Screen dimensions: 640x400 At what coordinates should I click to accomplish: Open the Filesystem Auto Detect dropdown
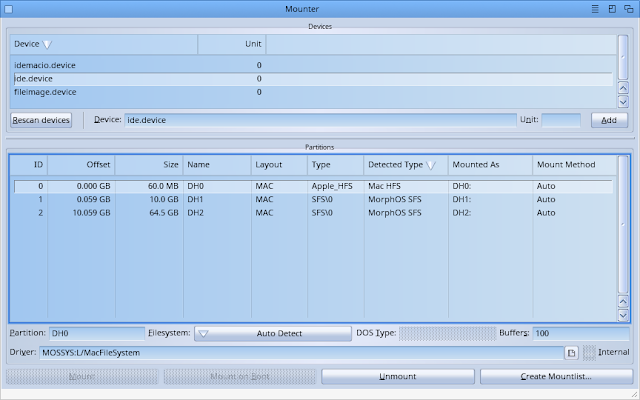click(x=273, y=333)
